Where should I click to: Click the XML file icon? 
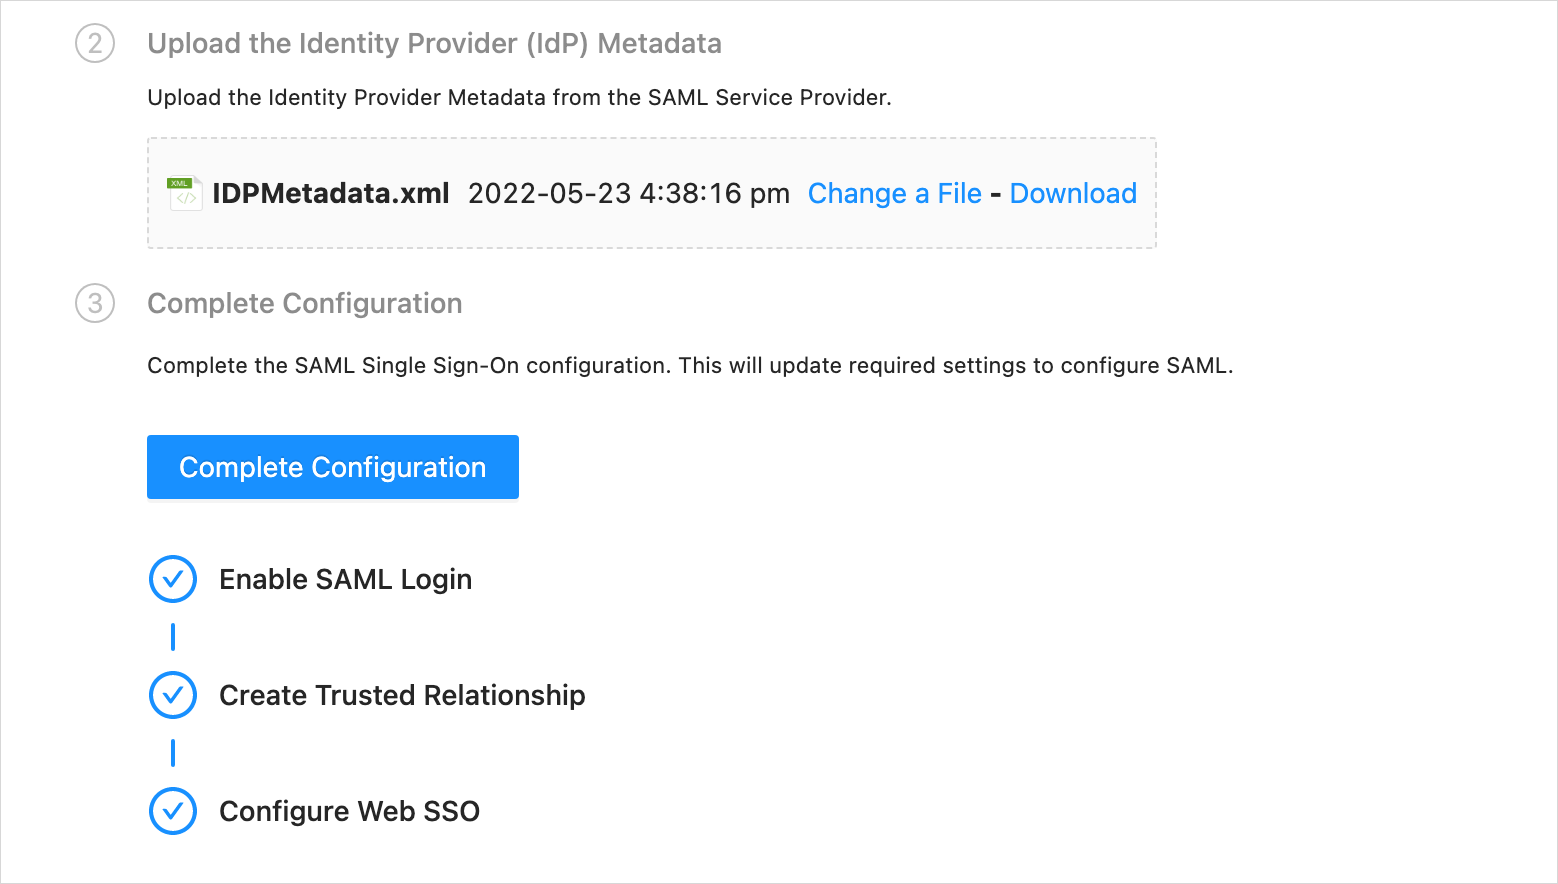click(185, 193)
